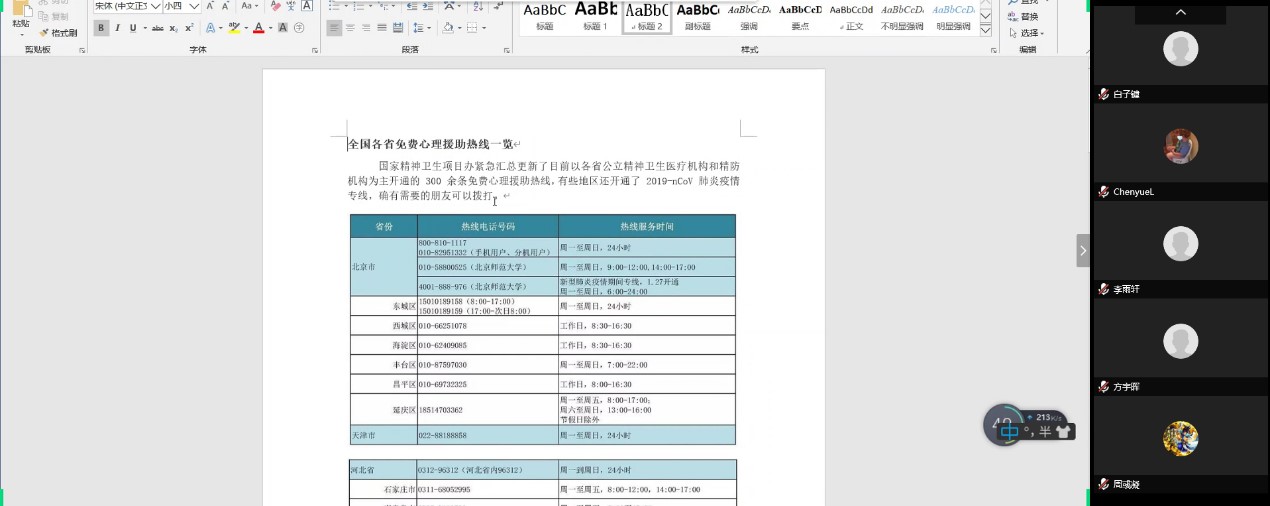Open the font size combo box 小四
This screenshot has height=506, width=1270.
click(181, 6)
